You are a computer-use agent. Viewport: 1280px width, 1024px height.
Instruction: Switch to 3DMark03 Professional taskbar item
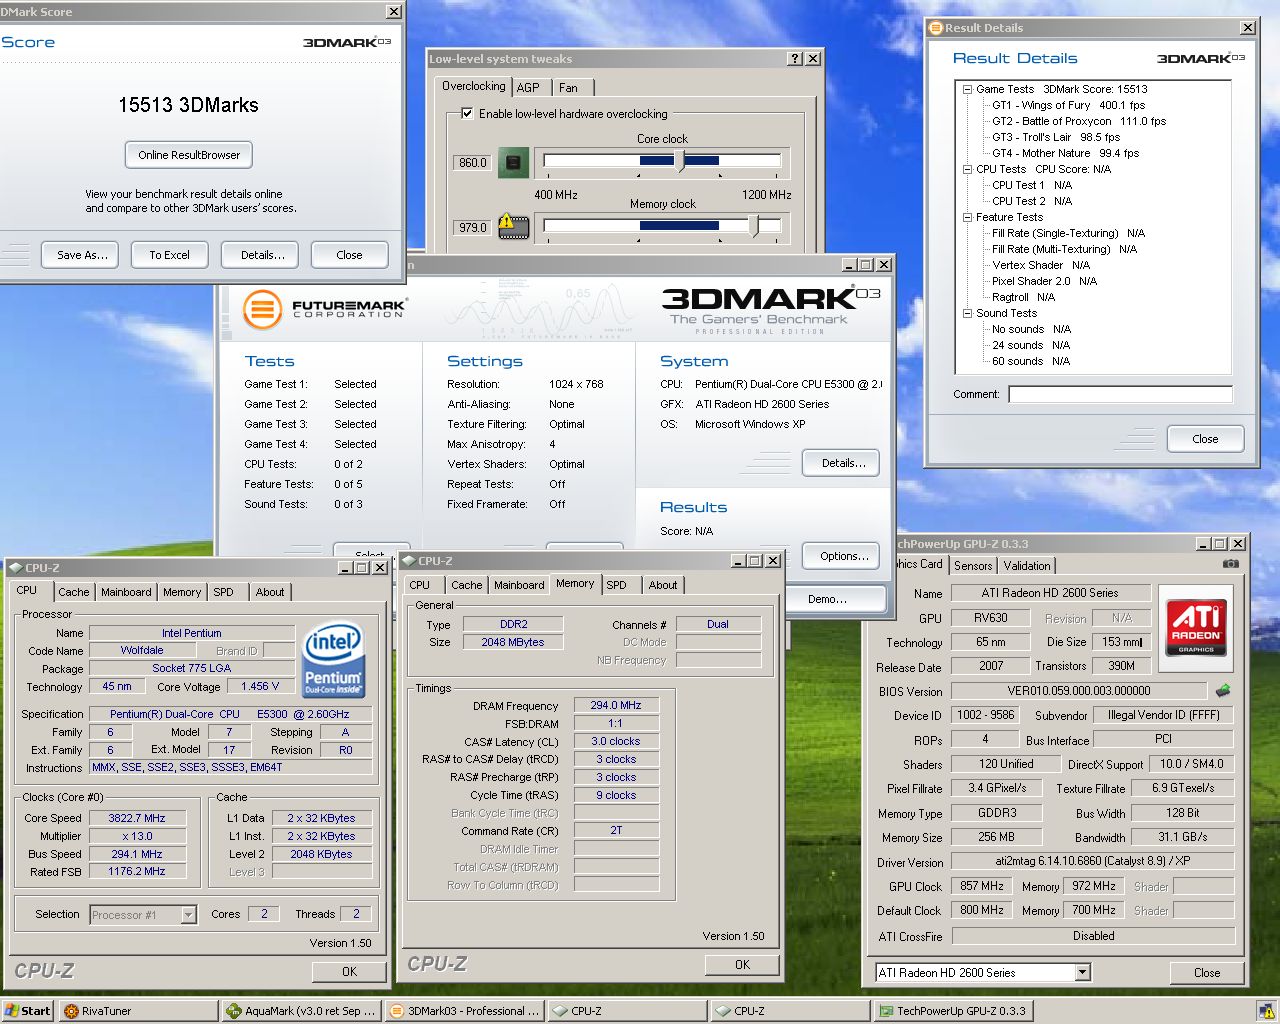click(464, 1011)
